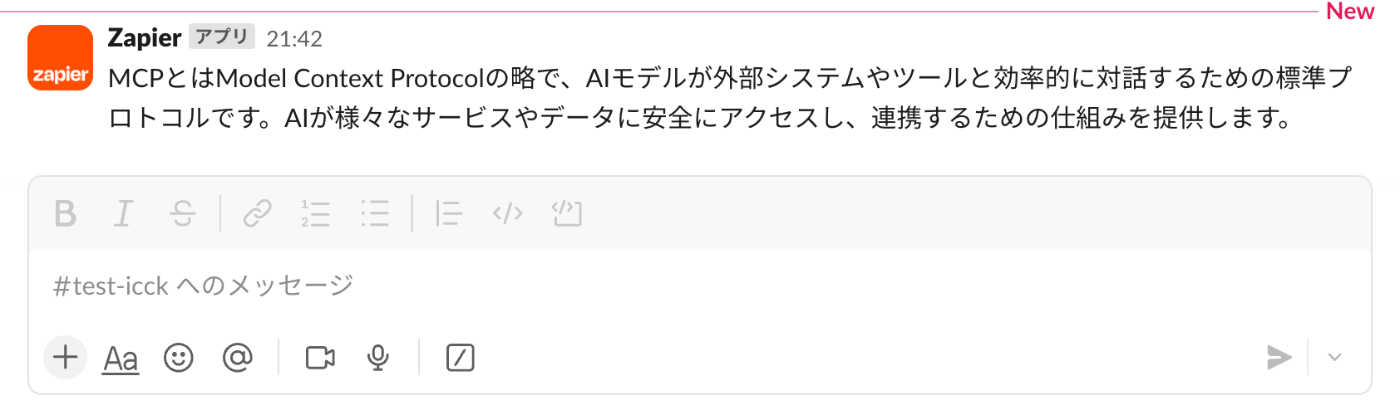Record a video clip
This screenshot has height=420, width=1400.
click(x=320, y=357)
